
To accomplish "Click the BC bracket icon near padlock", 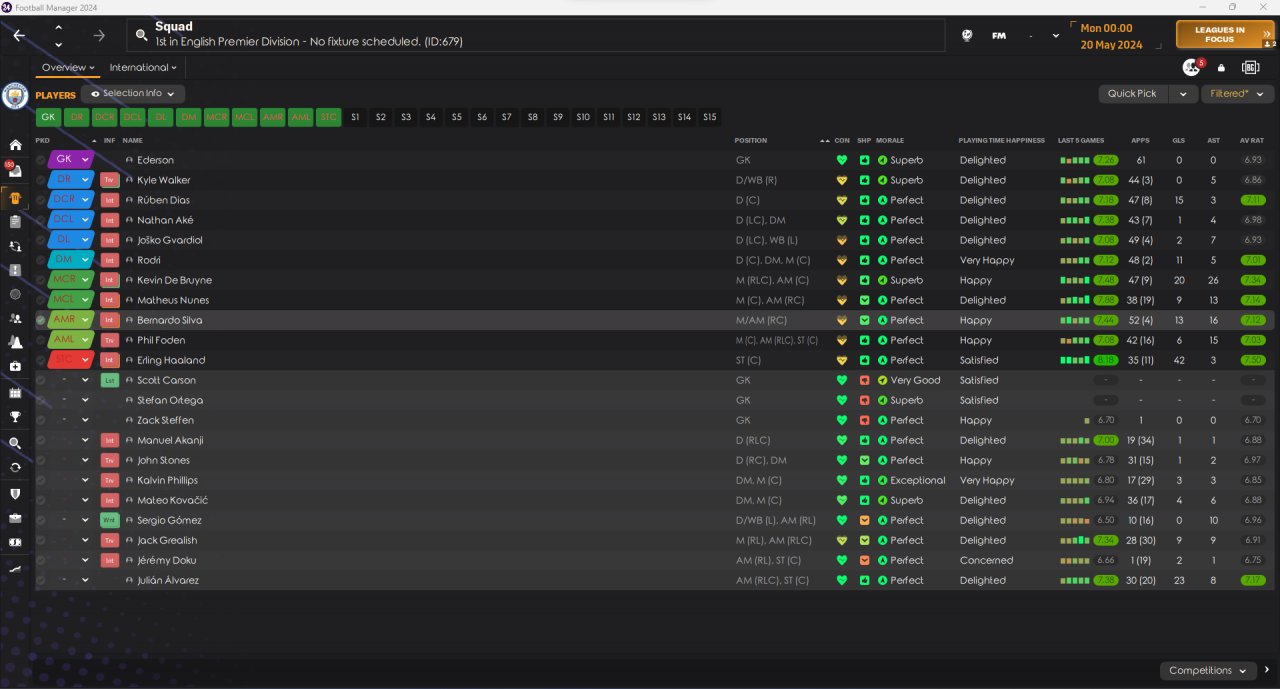I will coord(1250,67).
